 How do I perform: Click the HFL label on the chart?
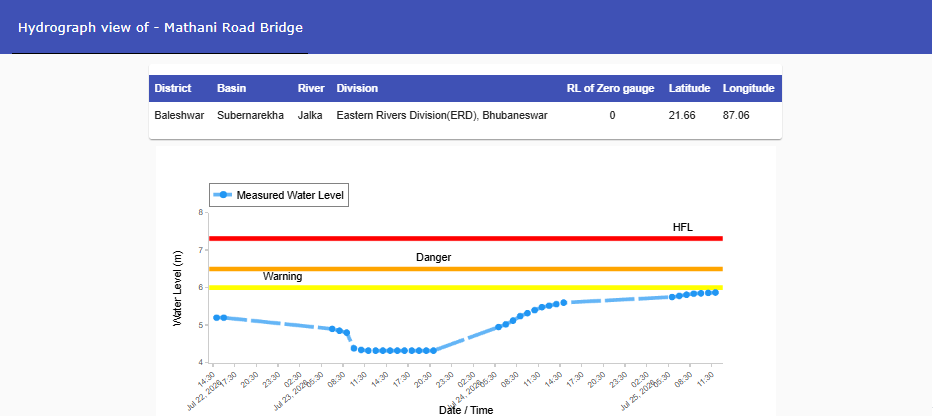tap(682, 227)
